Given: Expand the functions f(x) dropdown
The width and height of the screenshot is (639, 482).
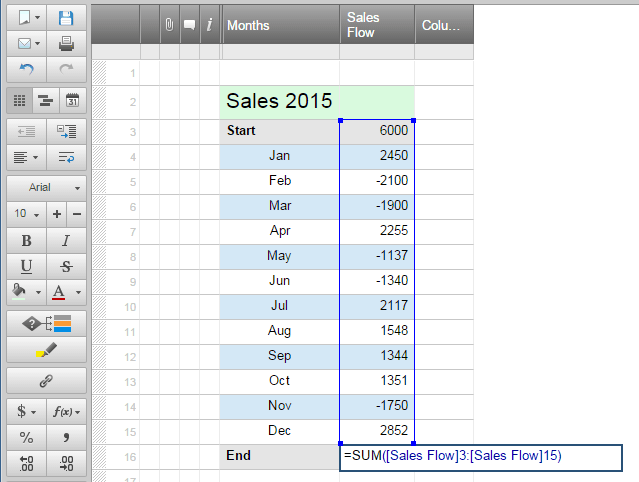Looking at the screenshot, I should [x=66, y=411].
